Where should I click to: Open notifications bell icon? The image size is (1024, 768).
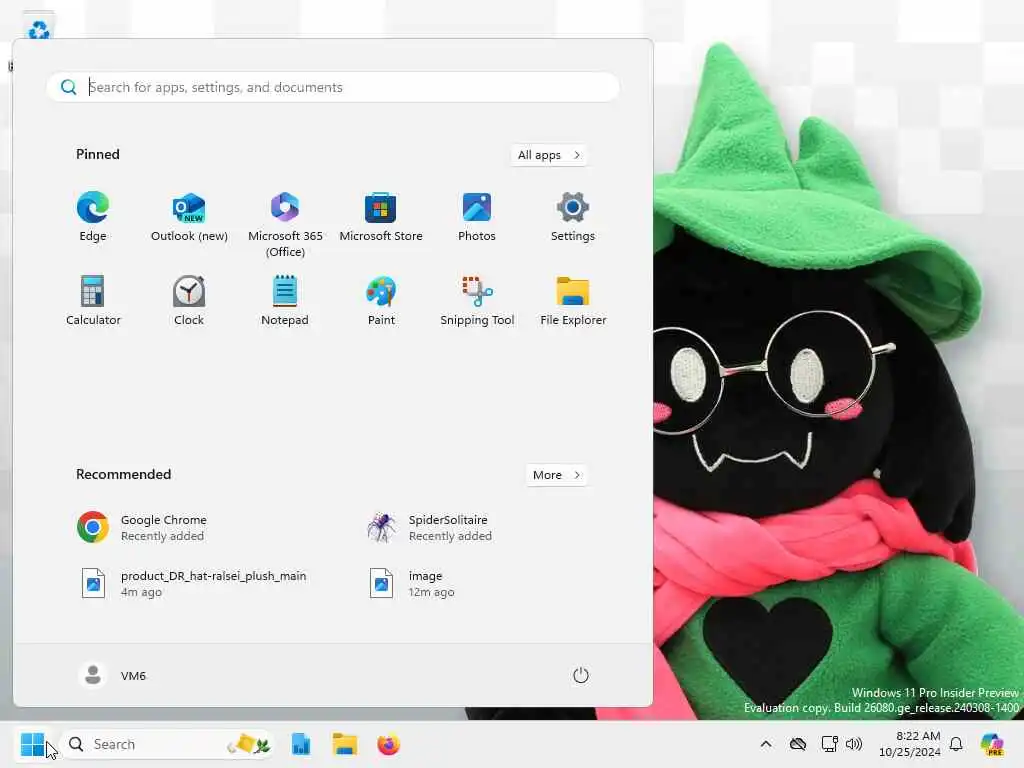click(956, 744)
